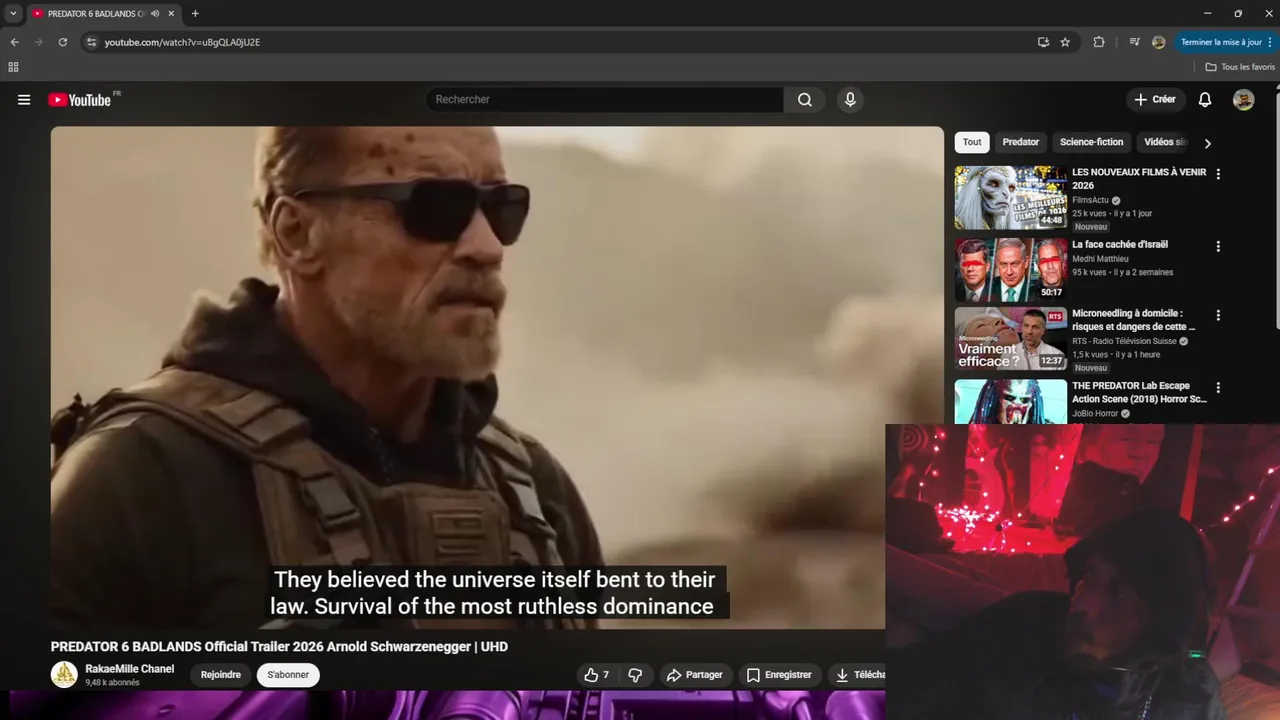Start voice search with microphone icon
The width and height of the screenshot is (1280, 720).
[850, 100]
